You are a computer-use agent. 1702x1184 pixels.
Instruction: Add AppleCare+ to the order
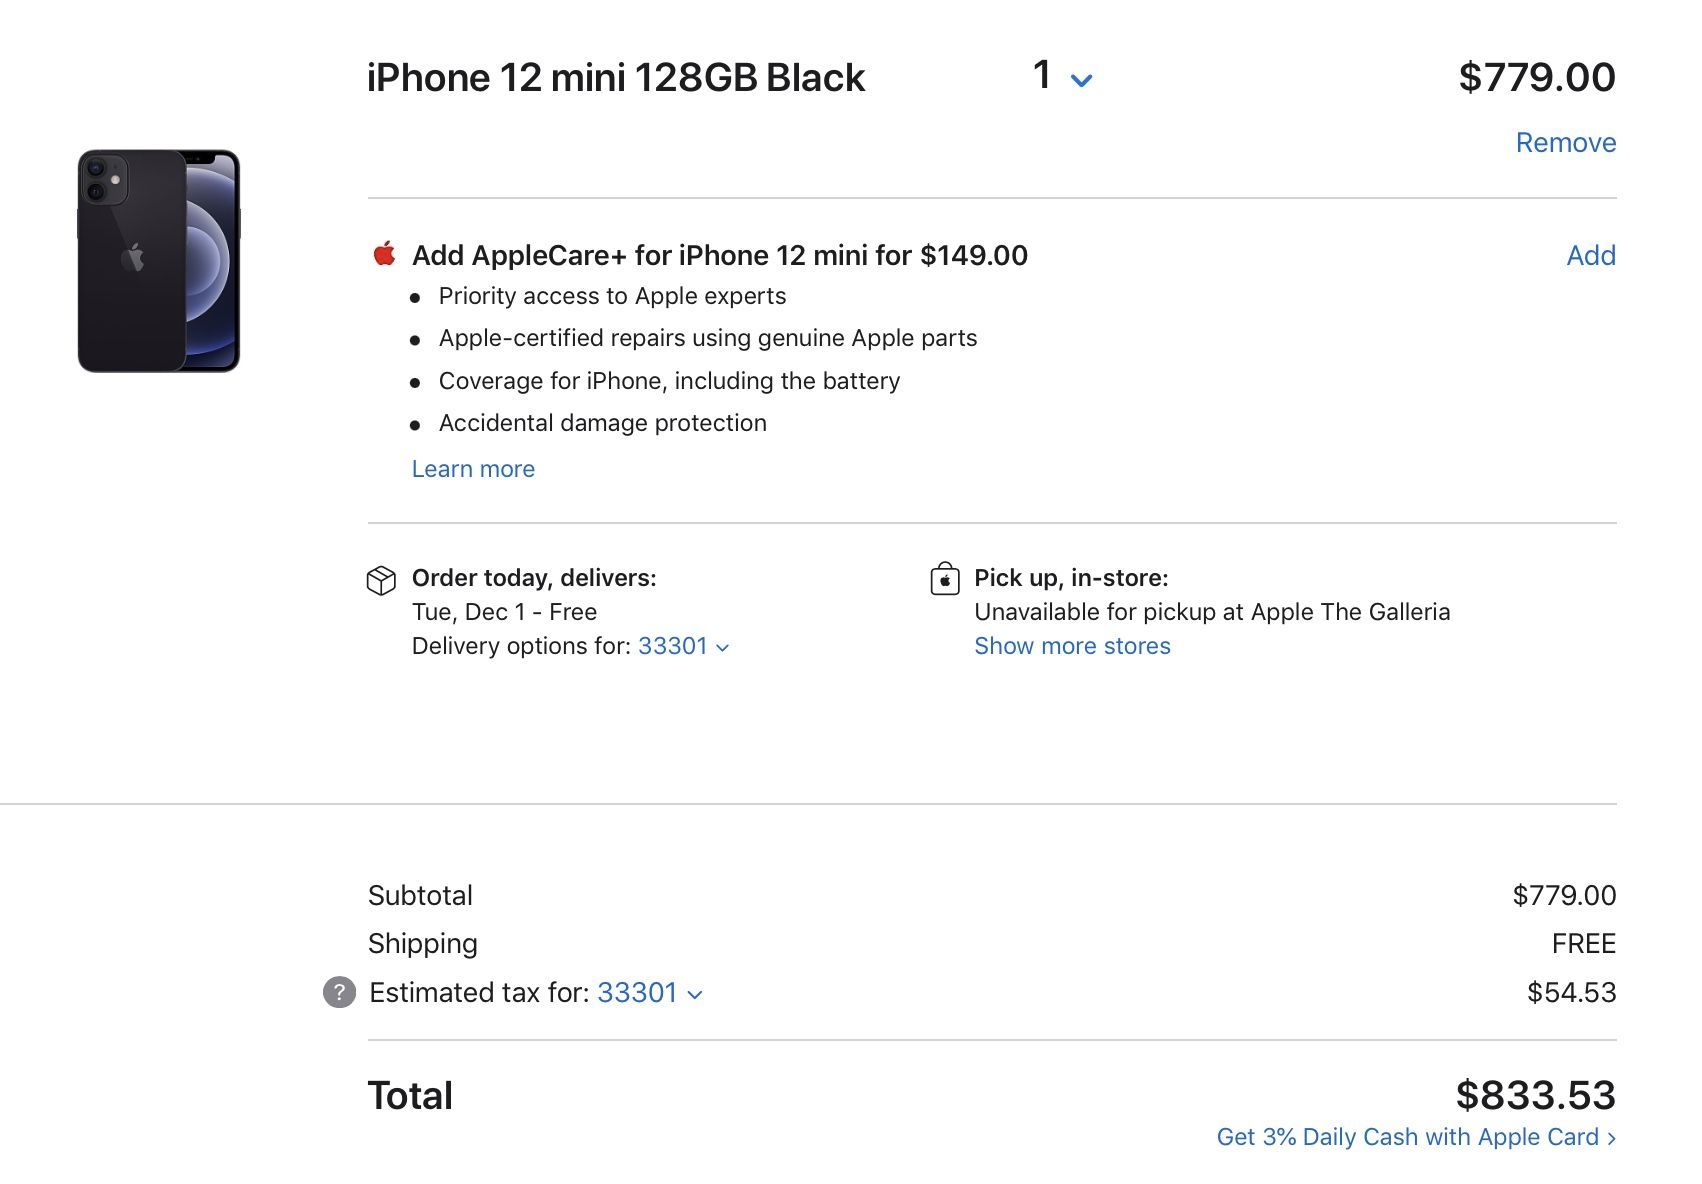[x=1591, y=255]
